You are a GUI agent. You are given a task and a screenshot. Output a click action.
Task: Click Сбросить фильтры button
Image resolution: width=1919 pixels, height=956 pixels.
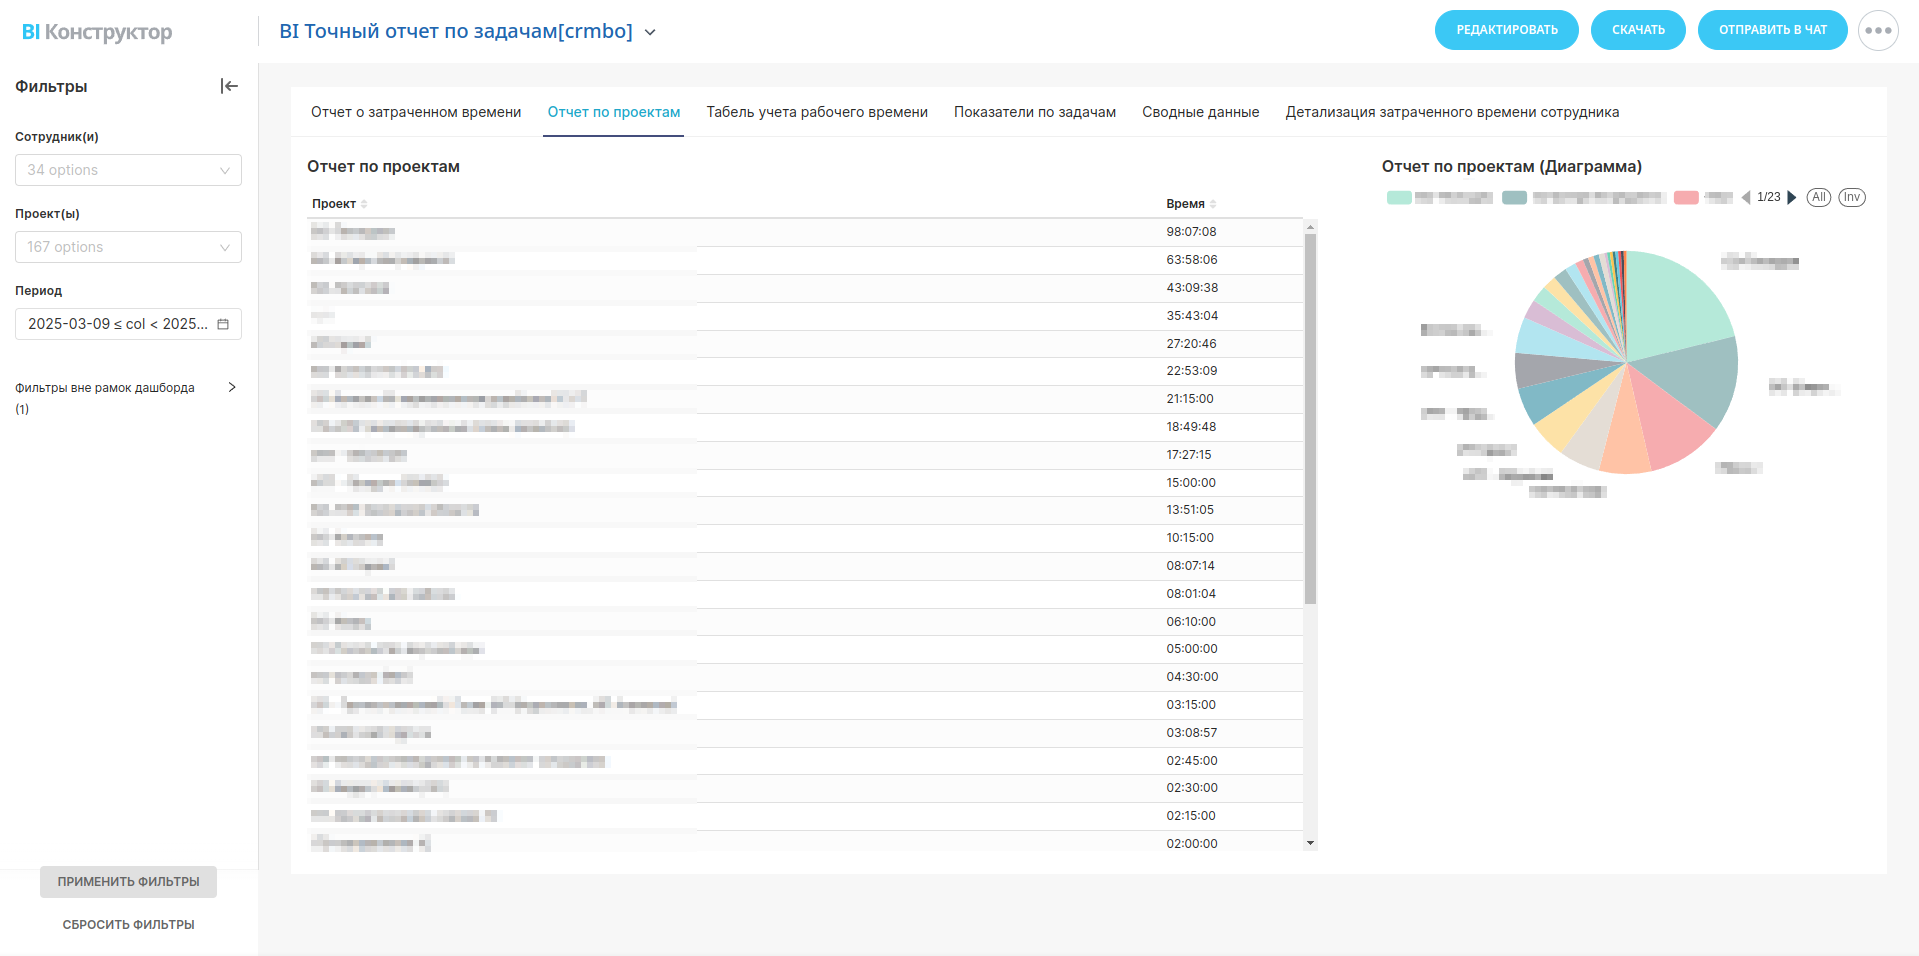tap(128, 924)
